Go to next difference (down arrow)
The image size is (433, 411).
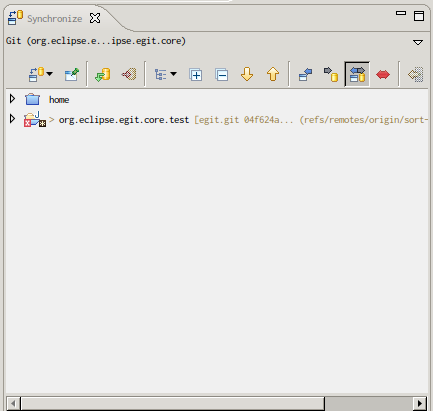(x=247, y=74)
